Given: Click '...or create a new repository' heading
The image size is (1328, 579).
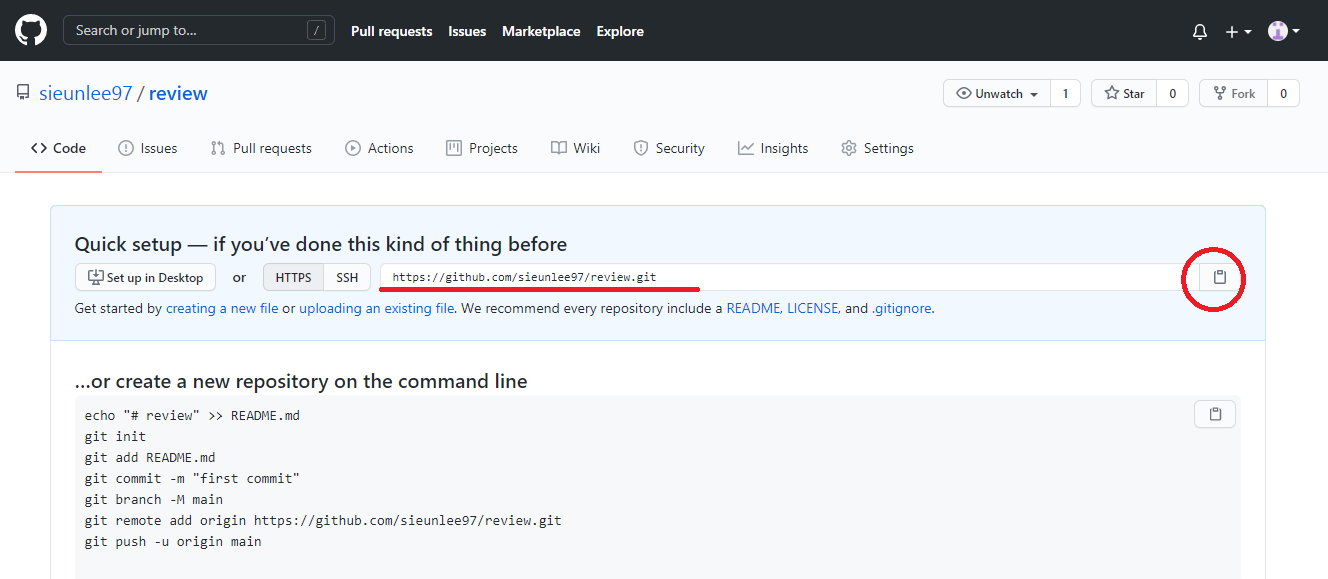Looking at the screenshot, I should [x=301, y=381].
